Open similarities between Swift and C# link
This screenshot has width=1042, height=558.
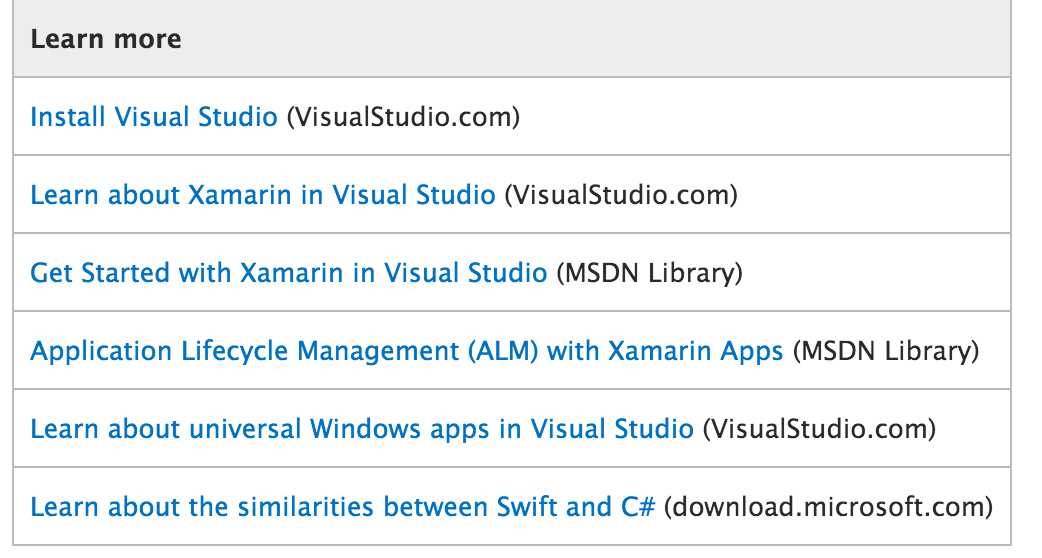[x=343, y=507]
